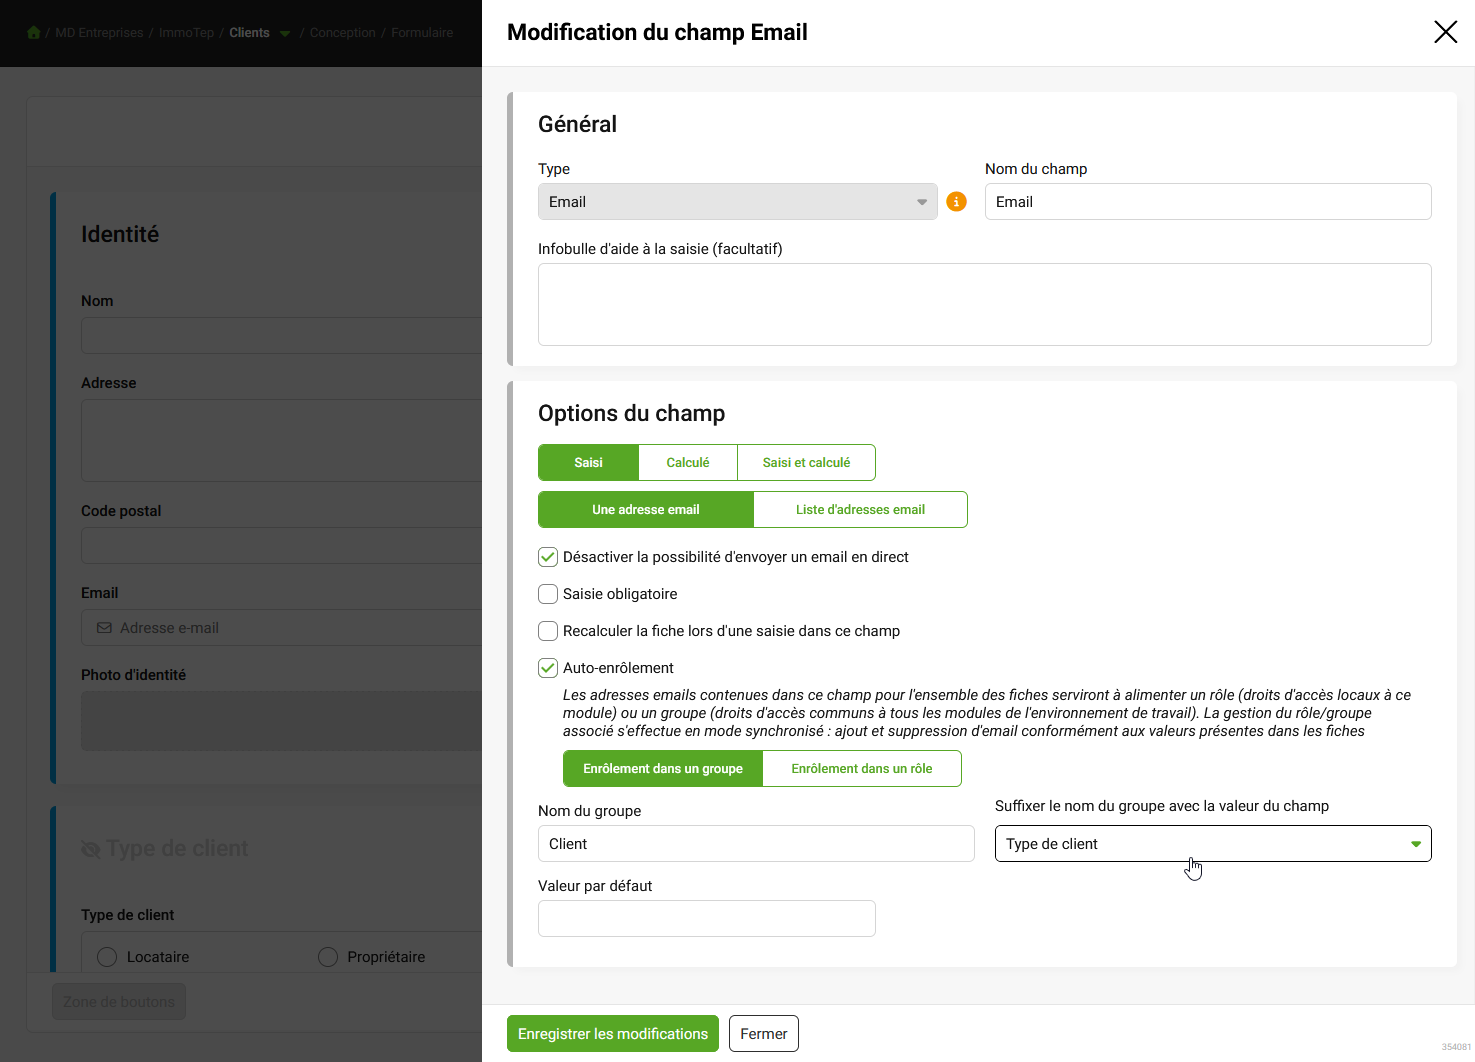Select Enrôlement dans un rôle
Viewport: 1475px width, 1062px height.
pos(862,769)
